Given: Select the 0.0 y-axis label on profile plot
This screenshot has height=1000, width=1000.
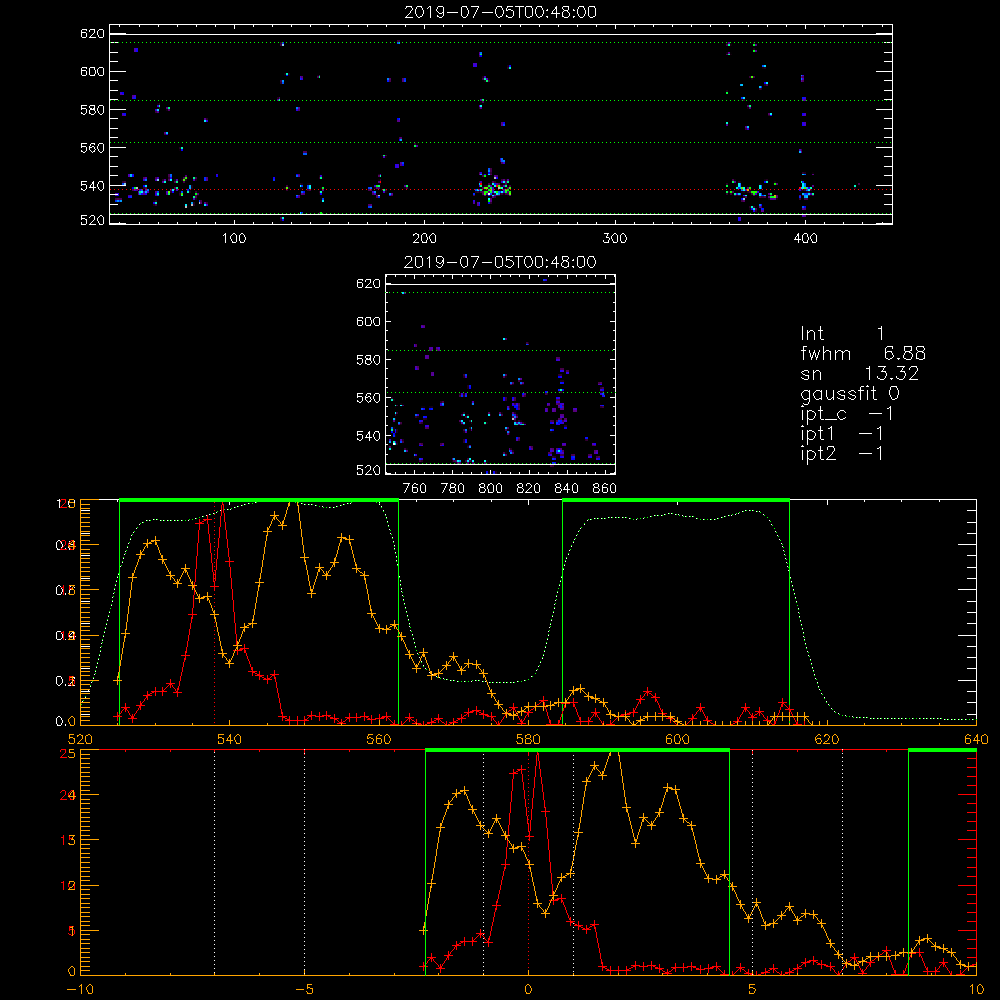Looking at the screenshot, I should tap(66, 721).
